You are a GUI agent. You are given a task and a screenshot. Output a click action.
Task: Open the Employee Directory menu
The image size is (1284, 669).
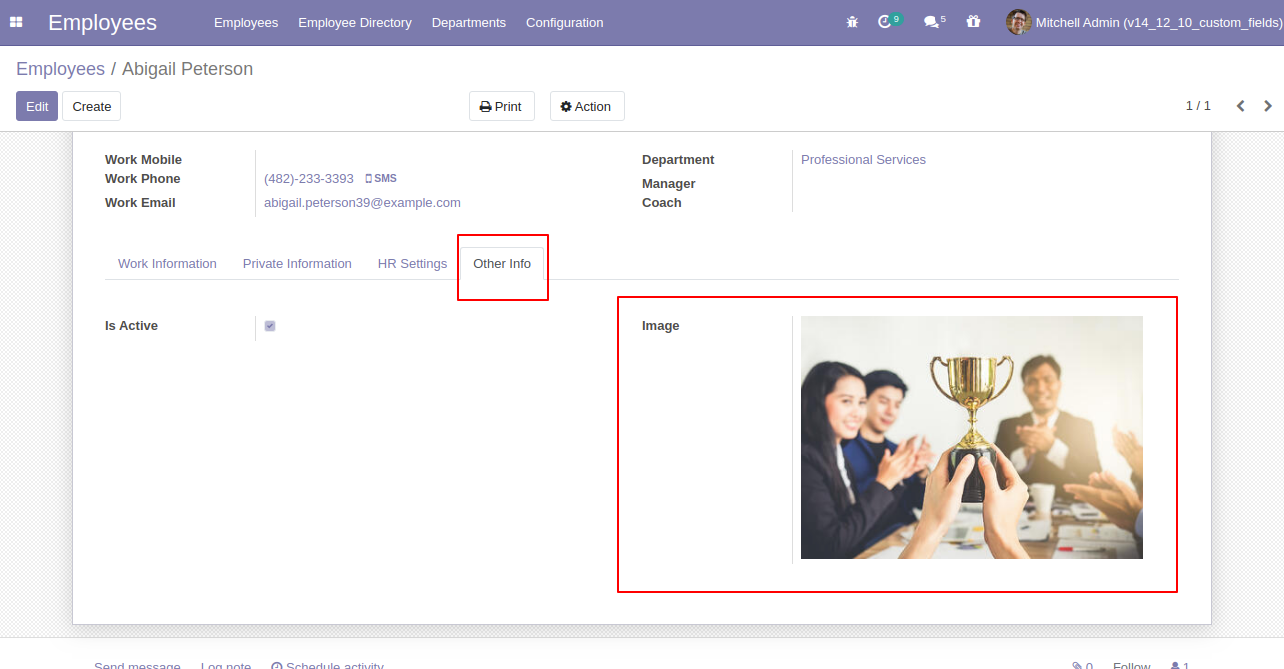355,22
